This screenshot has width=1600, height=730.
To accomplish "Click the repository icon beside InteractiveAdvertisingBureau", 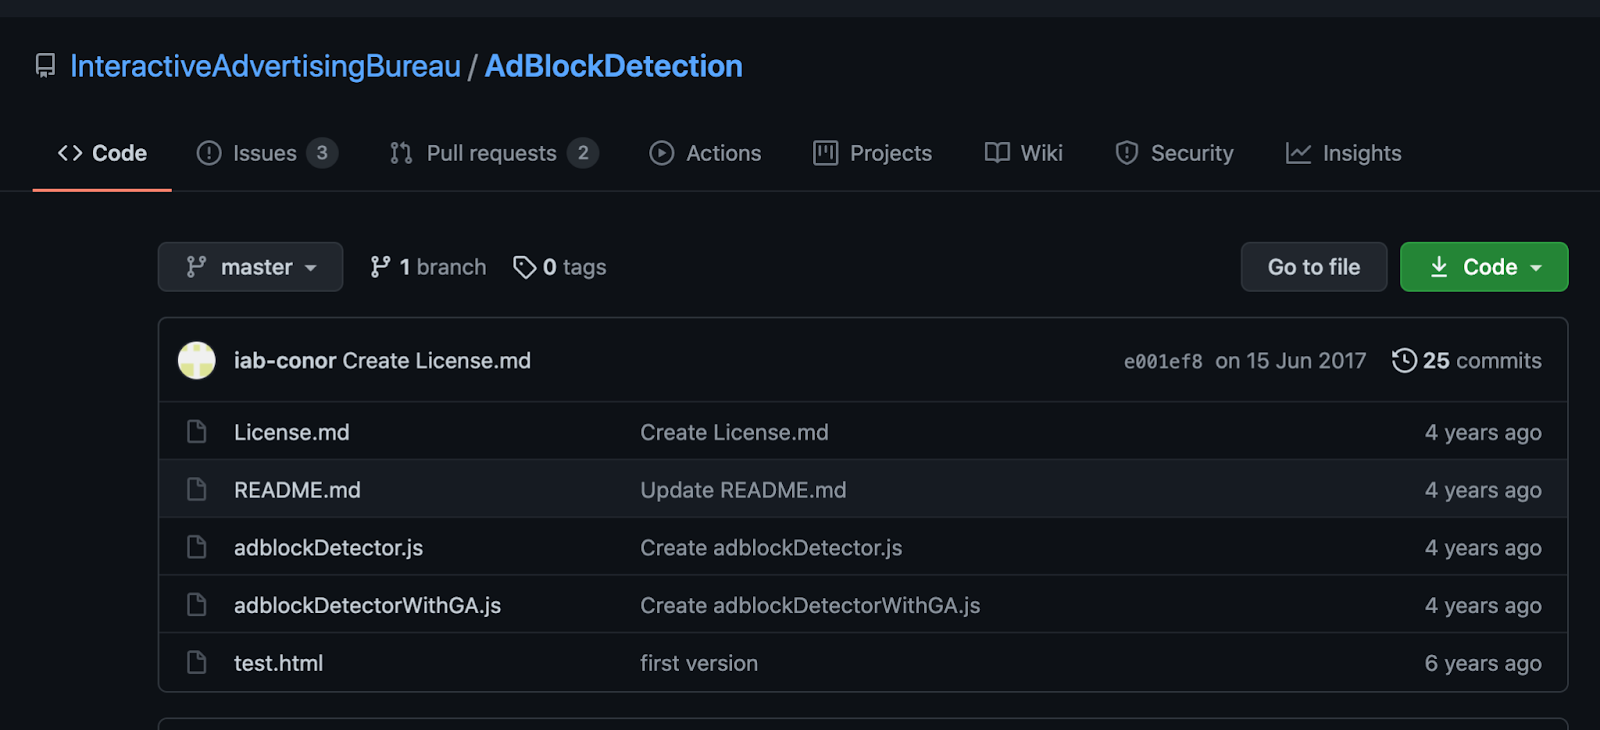I will 45,66.
